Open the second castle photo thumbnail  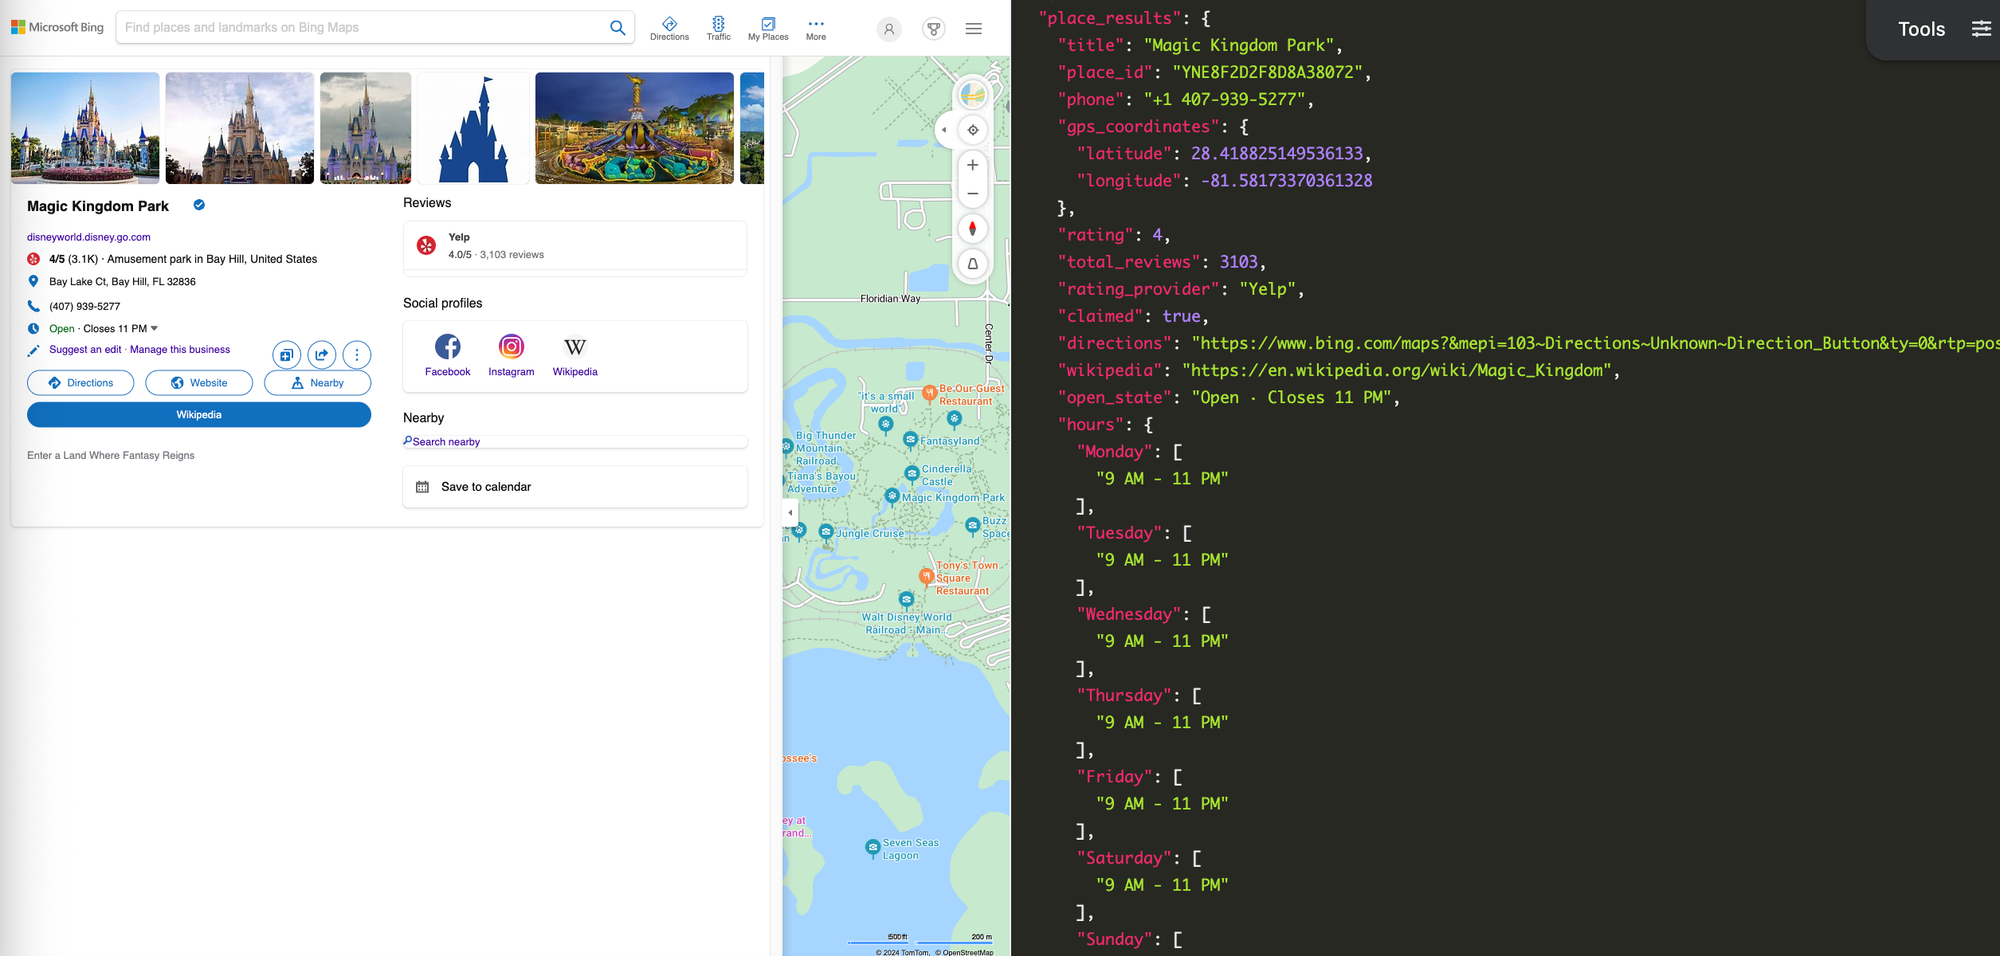pos(240,128)
